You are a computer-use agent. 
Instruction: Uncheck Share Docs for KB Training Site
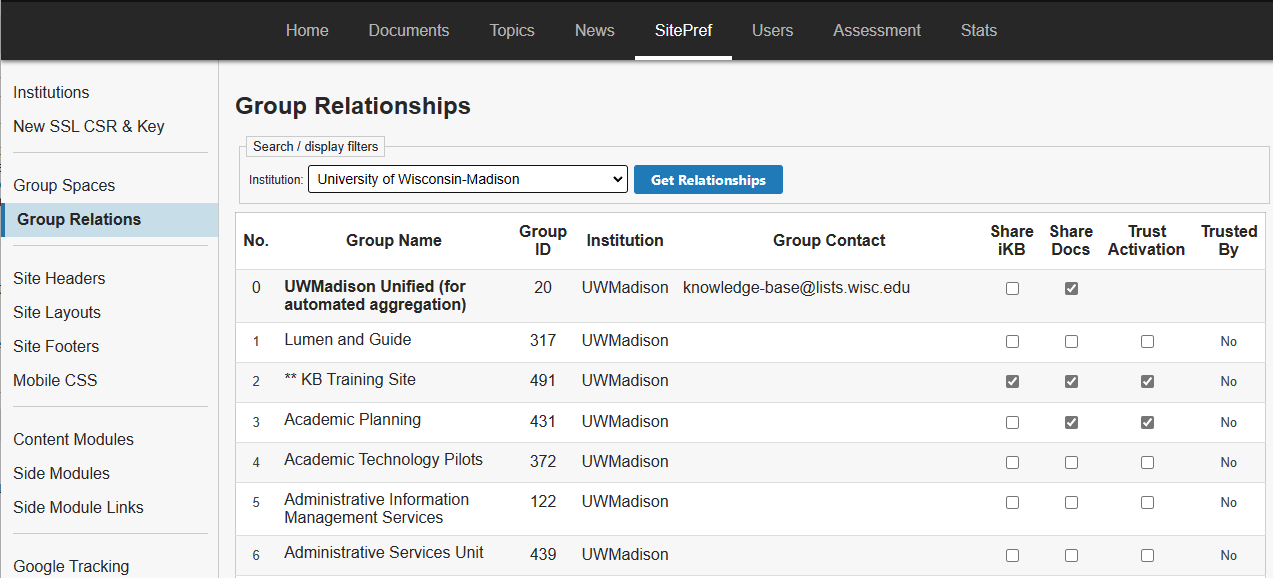tap(1071, 382)
